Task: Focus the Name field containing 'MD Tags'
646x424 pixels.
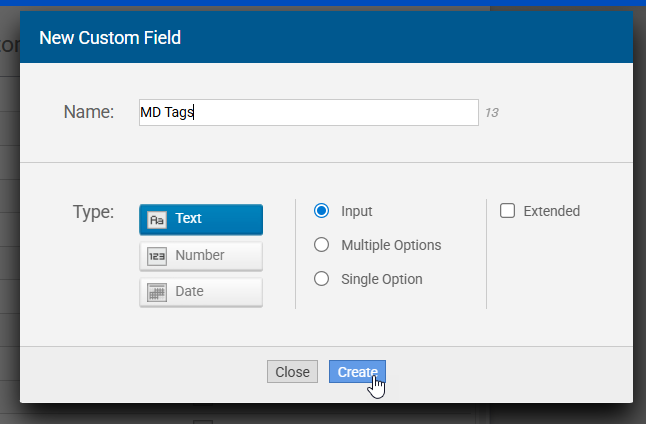Action: pos(308,113)
